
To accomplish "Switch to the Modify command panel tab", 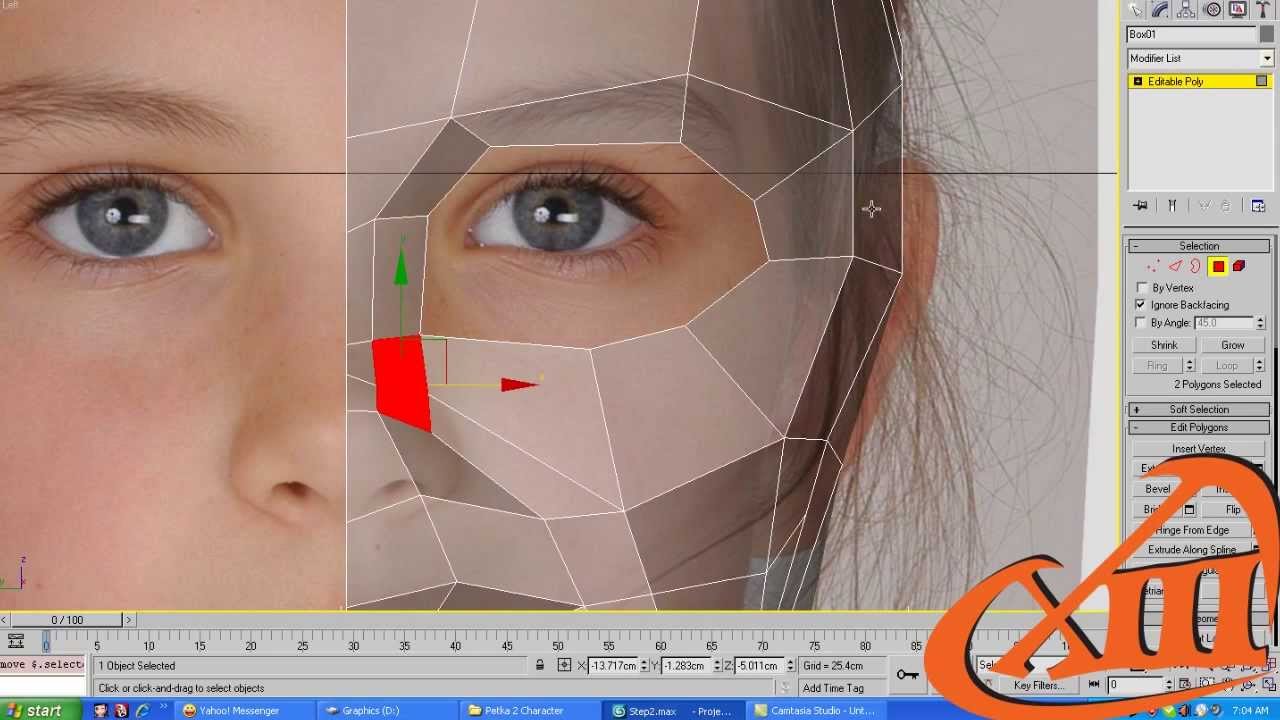I will point(1161,9).
